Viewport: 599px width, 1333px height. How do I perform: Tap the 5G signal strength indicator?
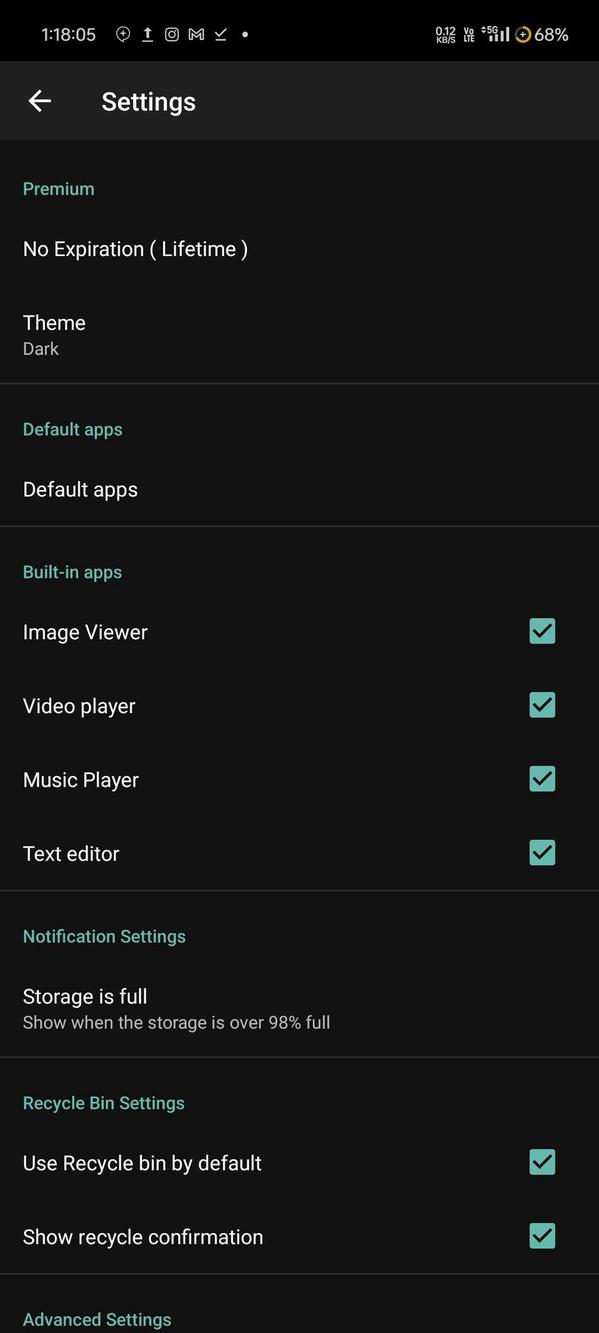click(496, 33)
